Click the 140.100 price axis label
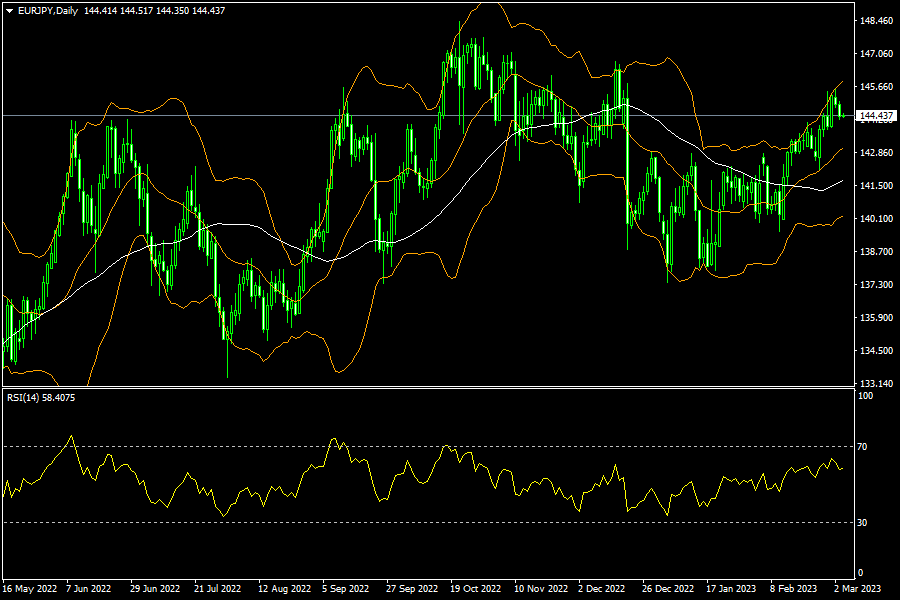This screenshot has height=600, width=900. pos(876,219)
